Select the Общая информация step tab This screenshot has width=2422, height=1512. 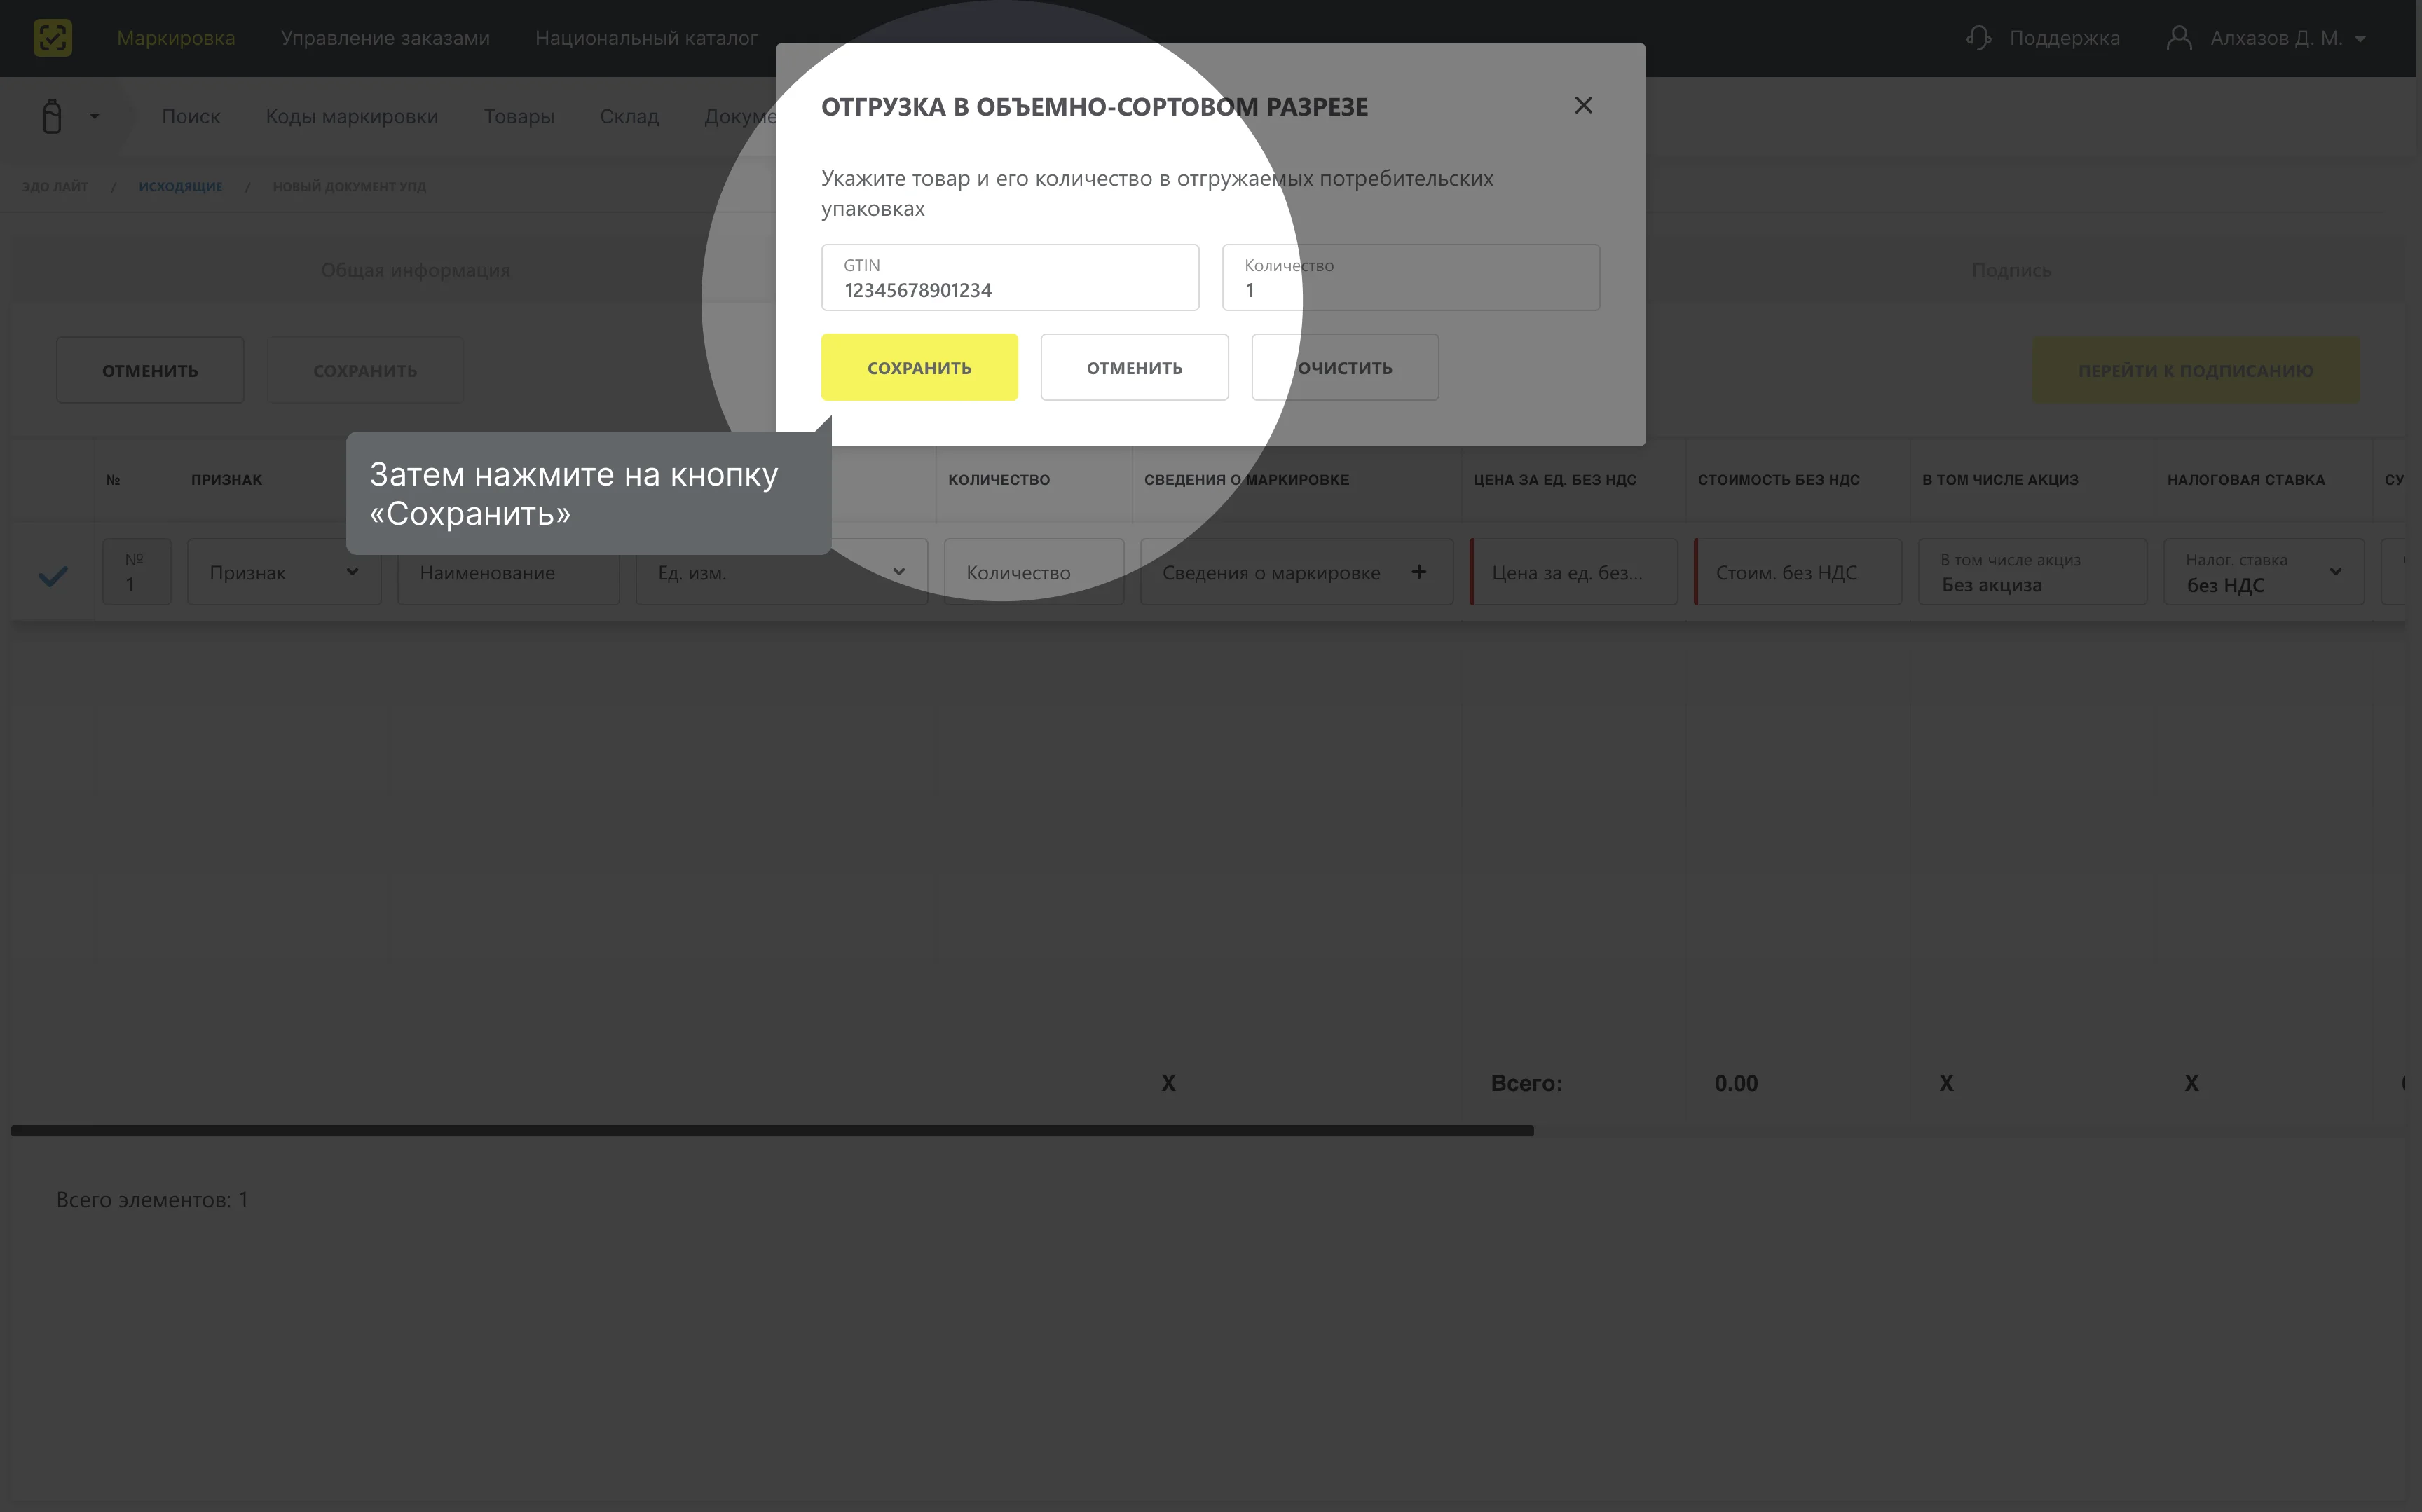[415, 270]
